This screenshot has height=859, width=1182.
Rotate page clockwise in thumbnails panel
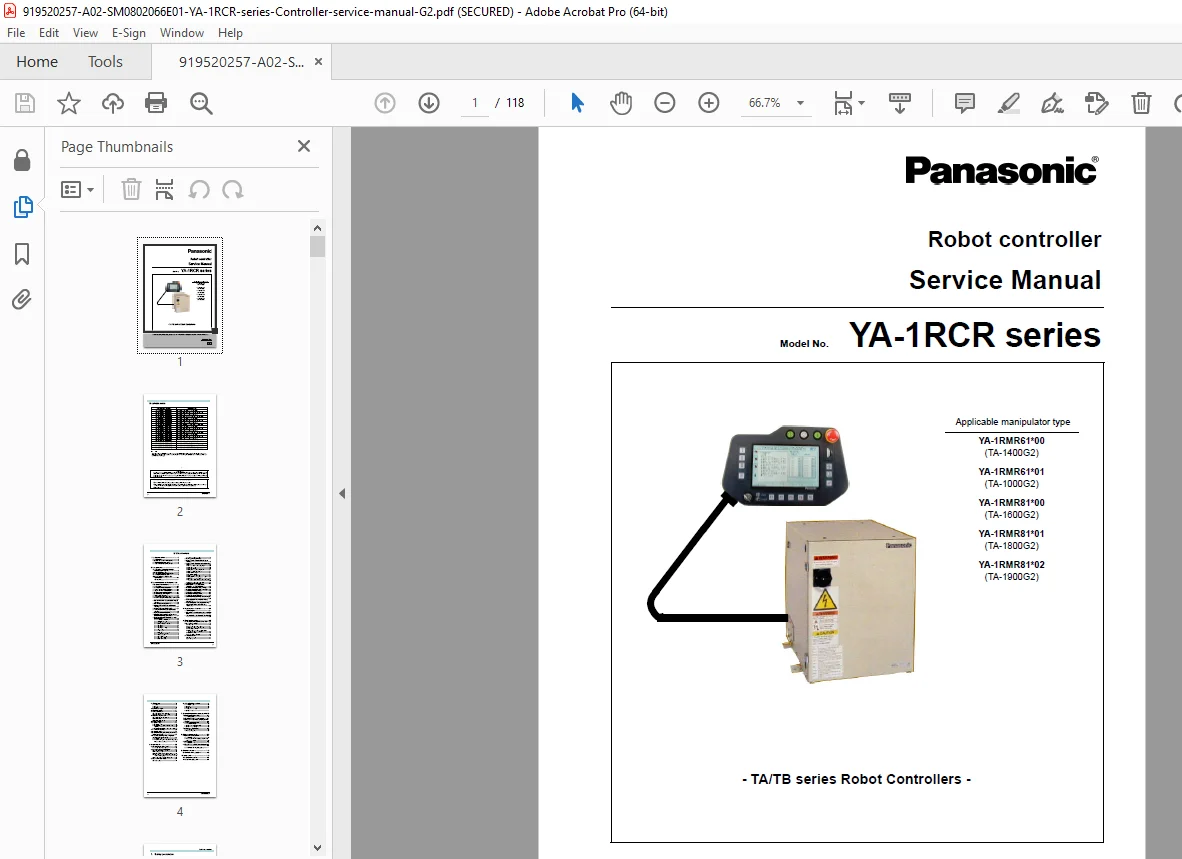tap(233, 189)
